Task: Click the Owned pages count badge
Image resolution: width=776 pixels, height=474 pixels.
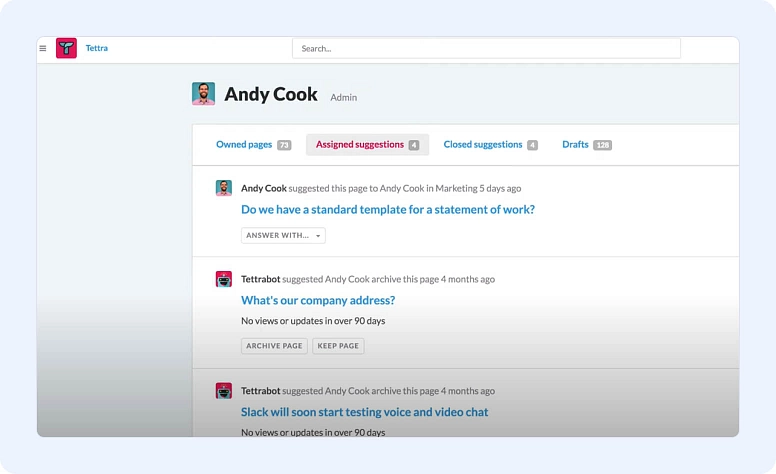Action: (284, 145)
